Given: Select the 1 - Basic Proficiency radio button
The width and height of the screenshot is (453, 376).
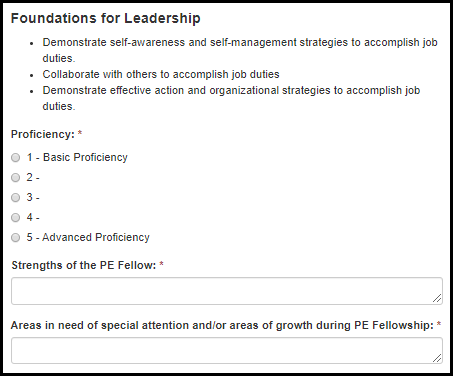Looking at the screenshot, I should click(16, 157).
